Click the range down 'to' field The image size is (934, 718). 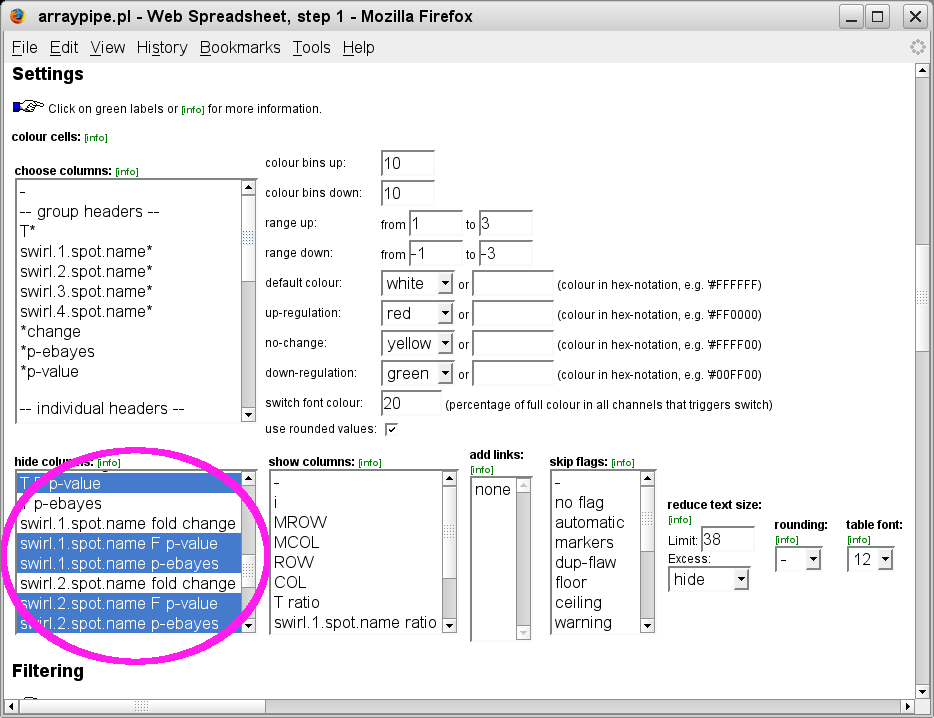(x=506, y=253)
